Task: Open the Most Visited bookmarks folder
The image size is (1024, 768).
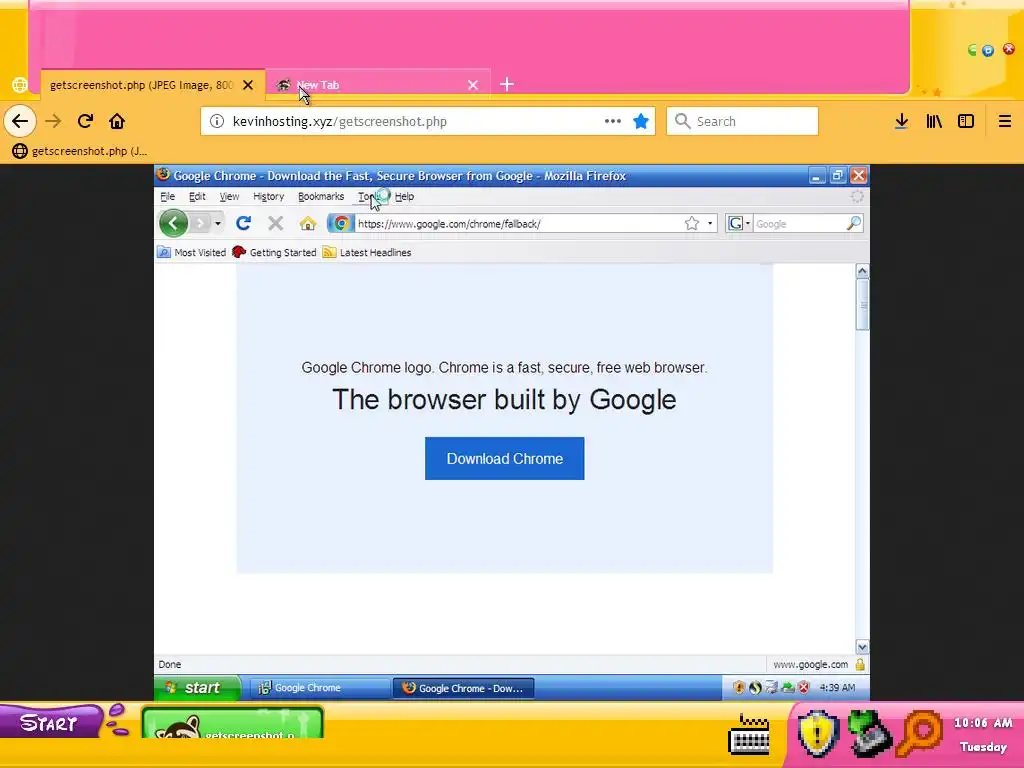Action: click(x=191, y=253)
